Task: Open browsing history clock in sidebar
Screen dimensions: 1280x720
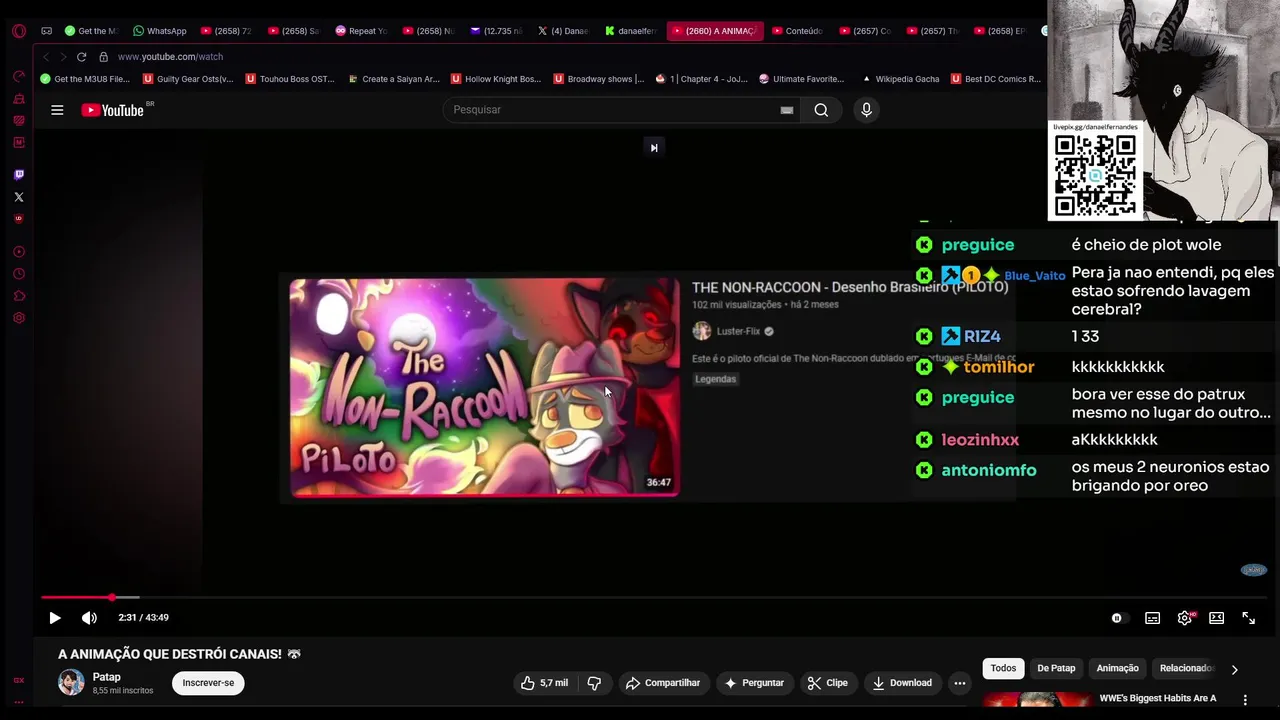Action: (x=18, y=274)
